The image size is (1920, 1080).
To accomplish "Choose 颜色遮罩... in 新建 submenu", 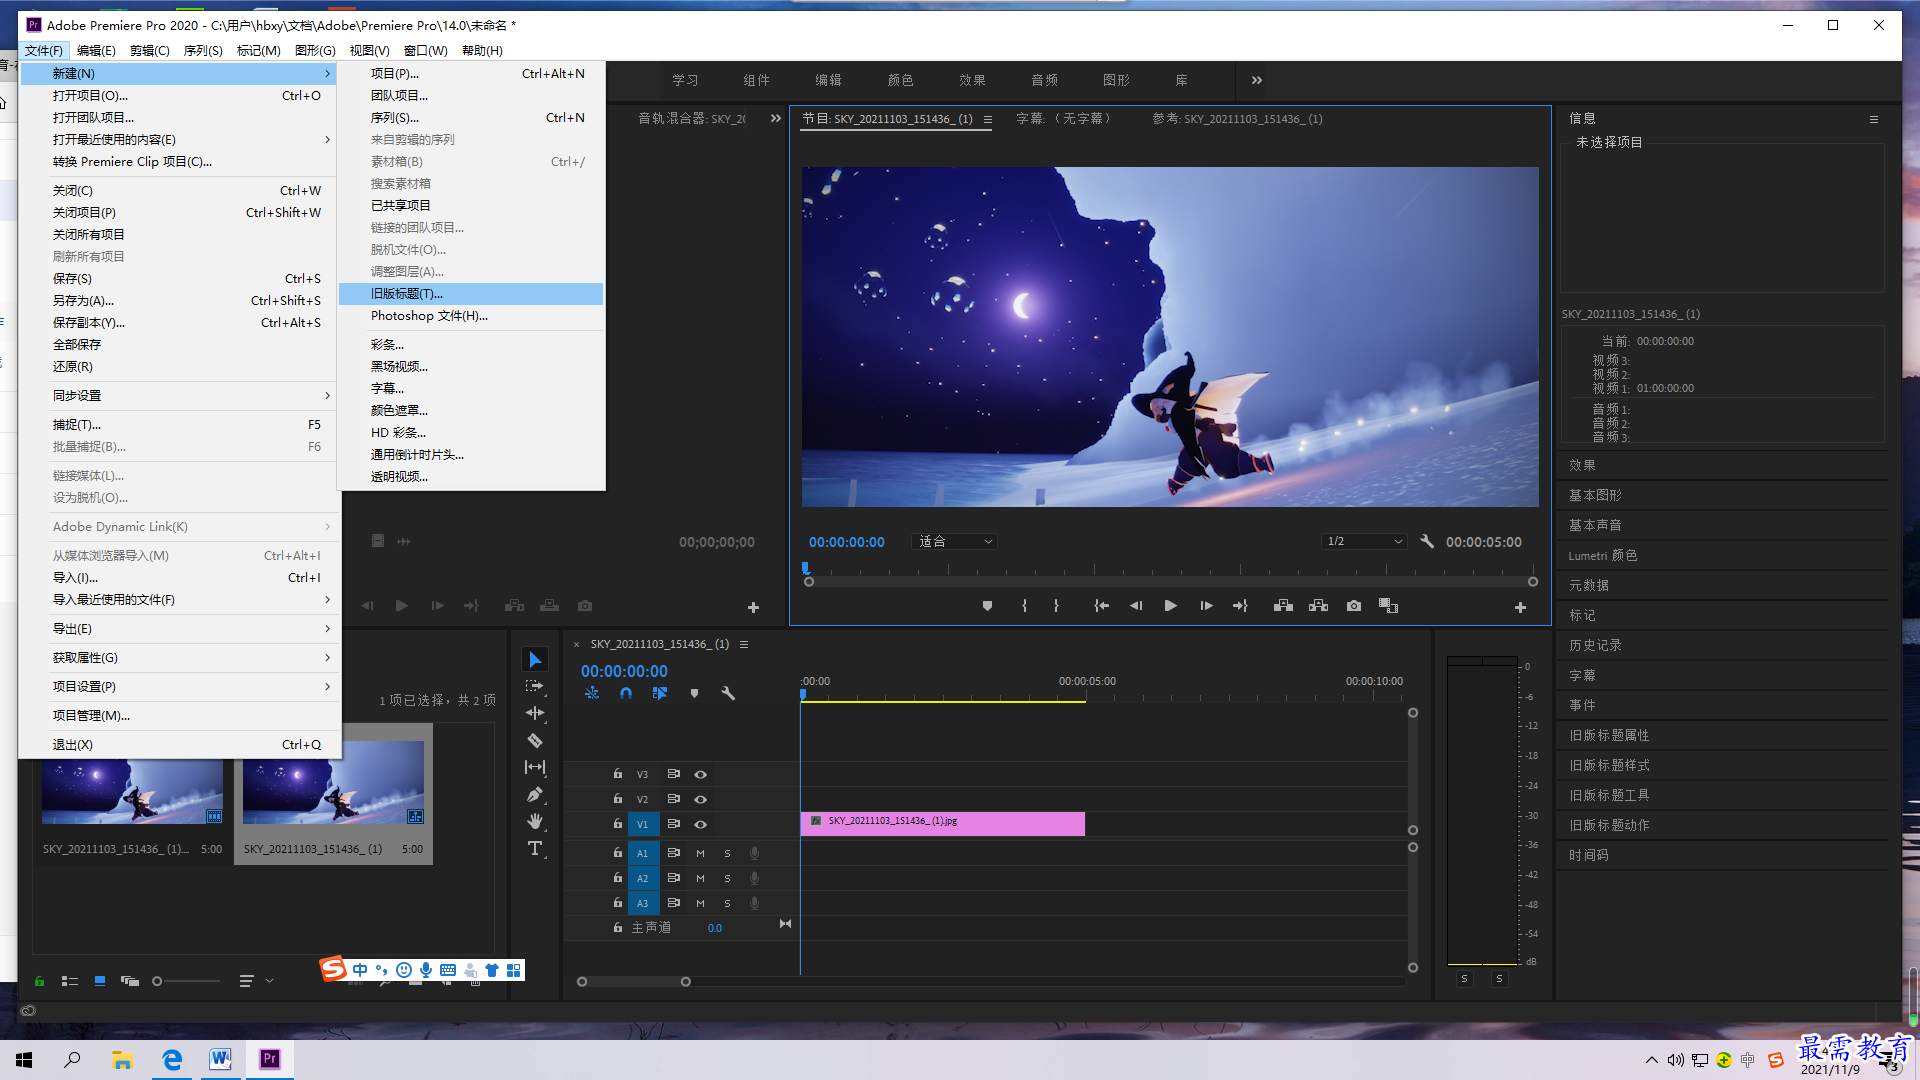I will pyautogui.click(x=471, y=411).
